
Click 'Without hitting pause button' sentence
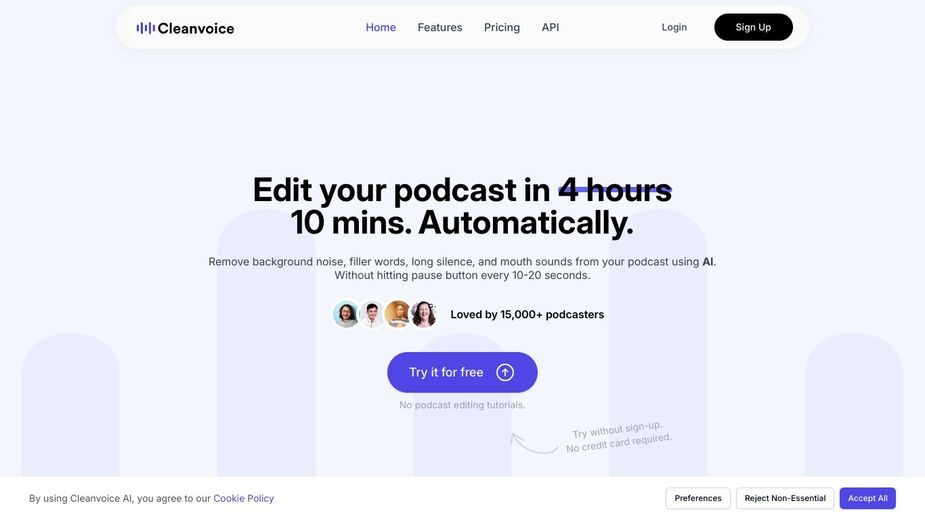pyautogui.click(x=462, y=276)
